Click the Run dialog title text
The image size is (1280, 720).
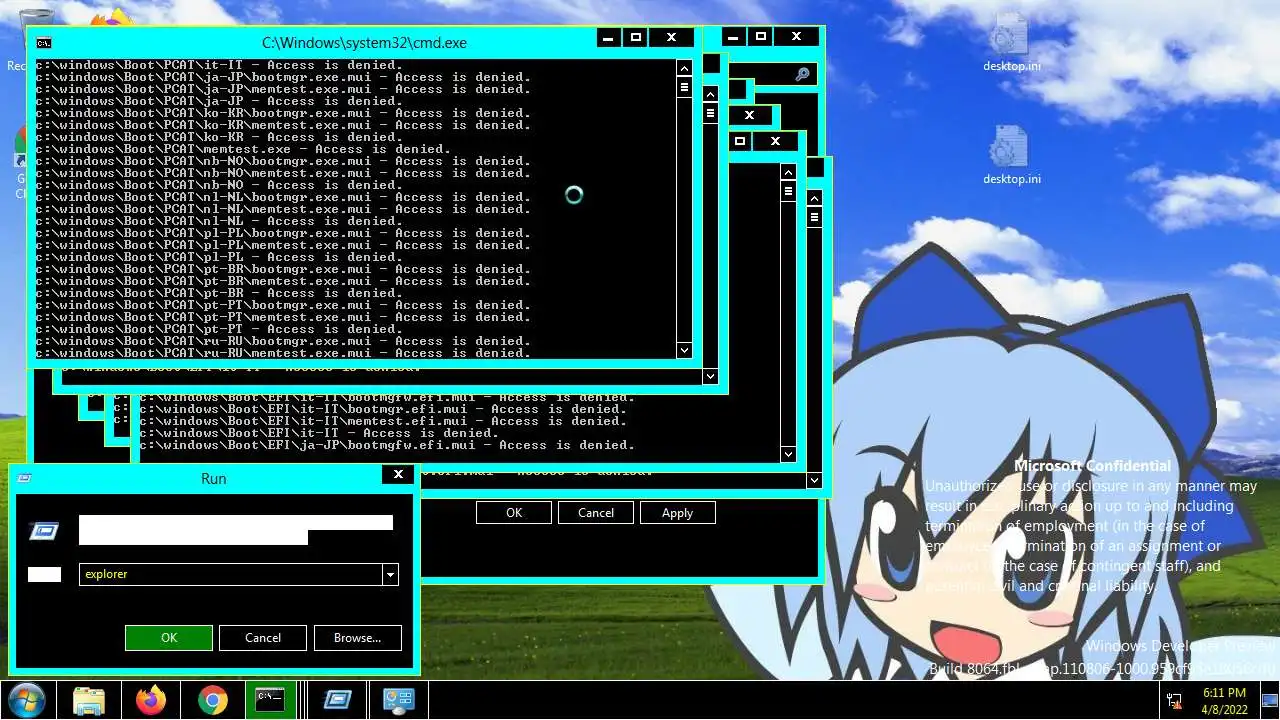pos(213,479)
